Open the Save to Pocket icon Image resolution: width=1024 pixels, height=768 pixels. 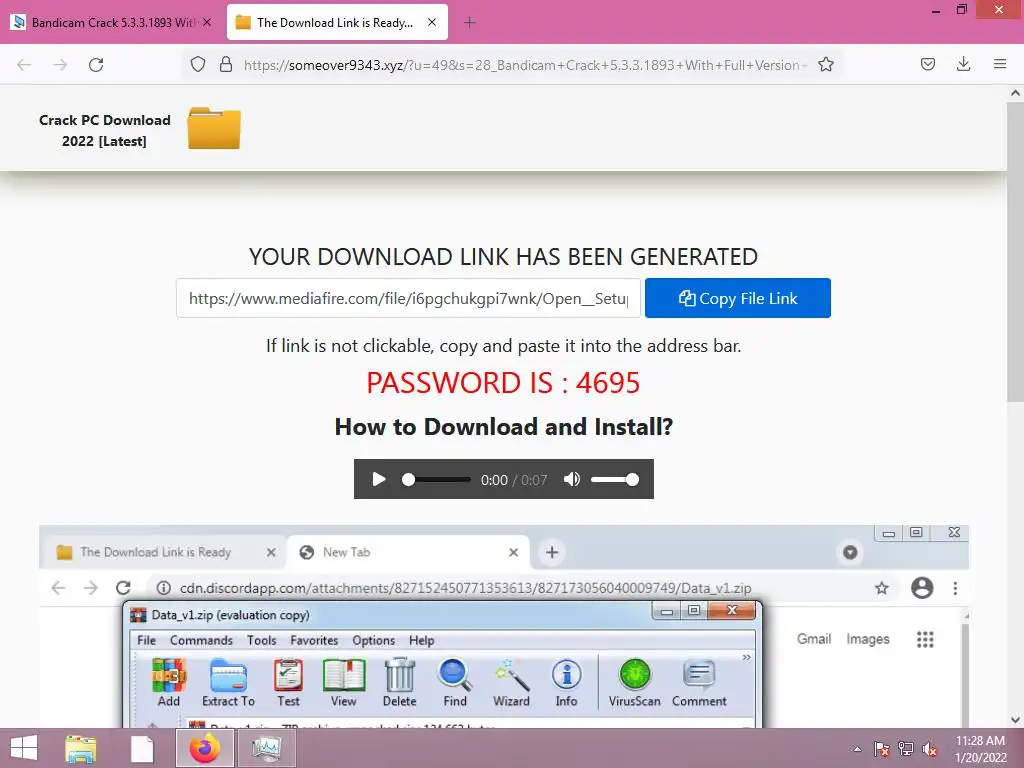[928, 65]
